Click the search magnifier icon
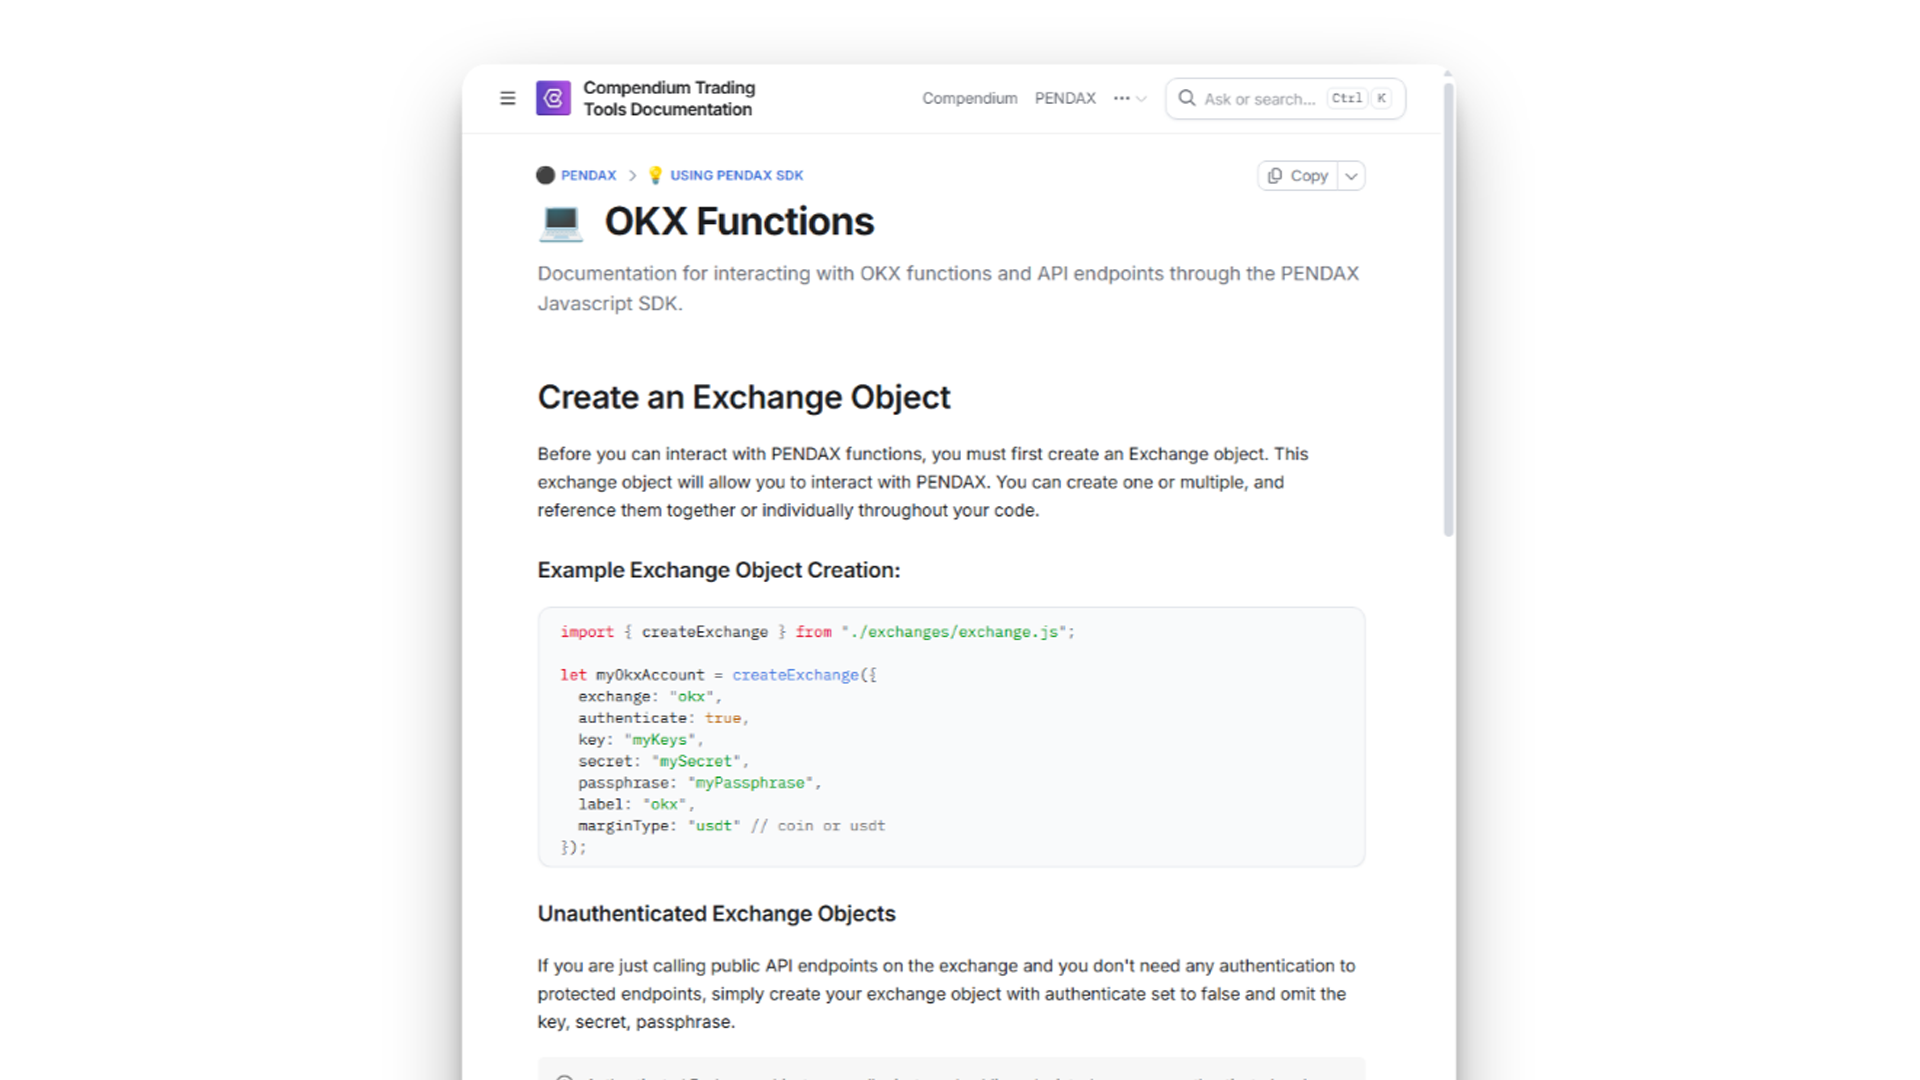1920x1080 pixels. pyautogui.click(x=1187, y=98)
